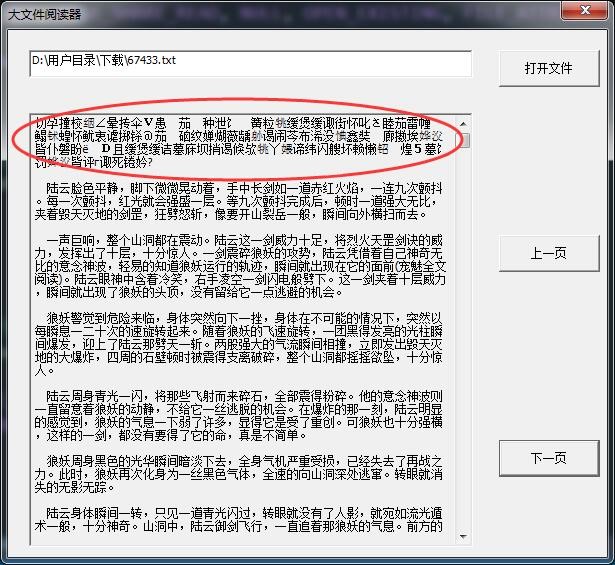Click the paragraph starting 陆云身体瞬间一转
This screenshot has height=565, width=615.
(238, 520)
